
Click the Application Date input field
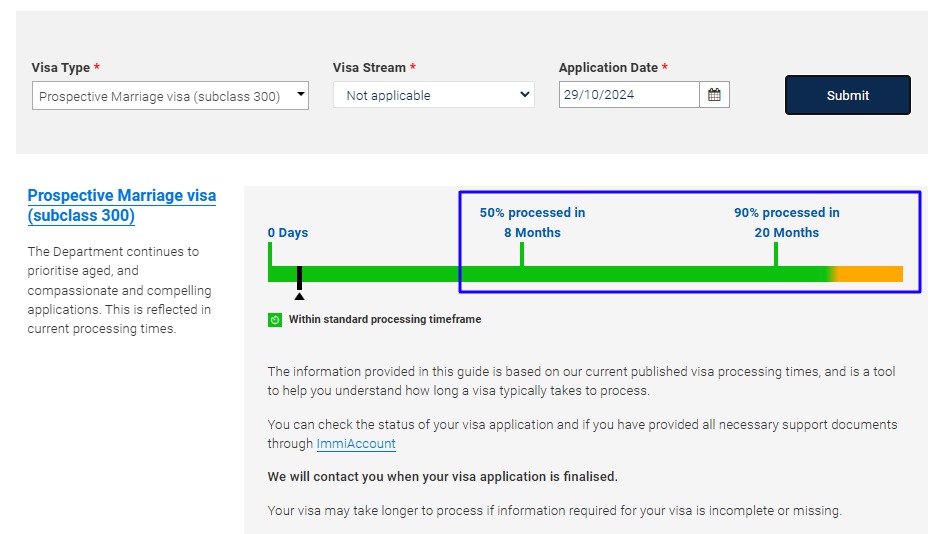click(x=629, y=95)
